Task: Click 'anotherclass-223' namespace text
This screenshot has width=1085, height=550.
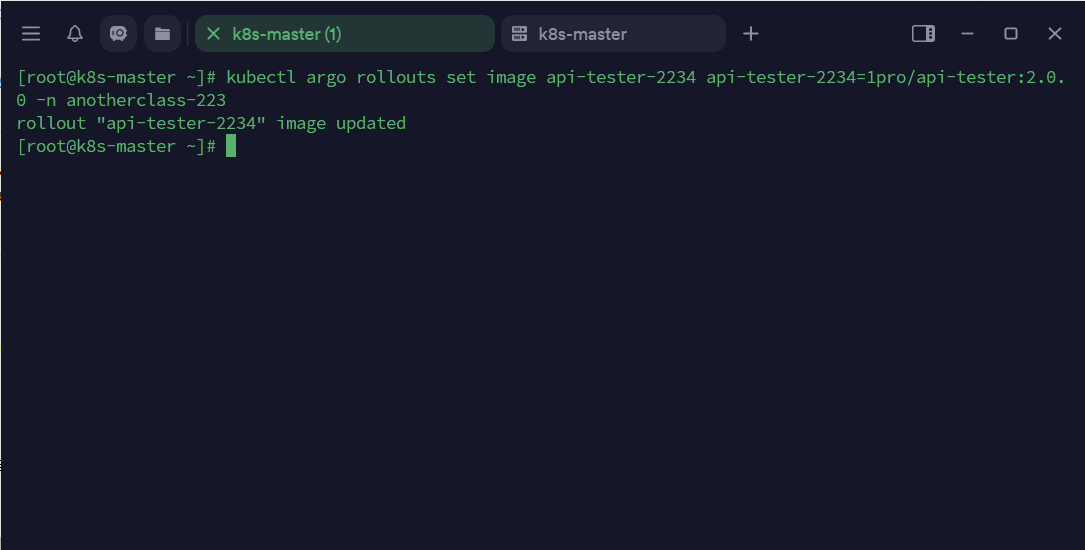Action: click(x=146, y=101)
